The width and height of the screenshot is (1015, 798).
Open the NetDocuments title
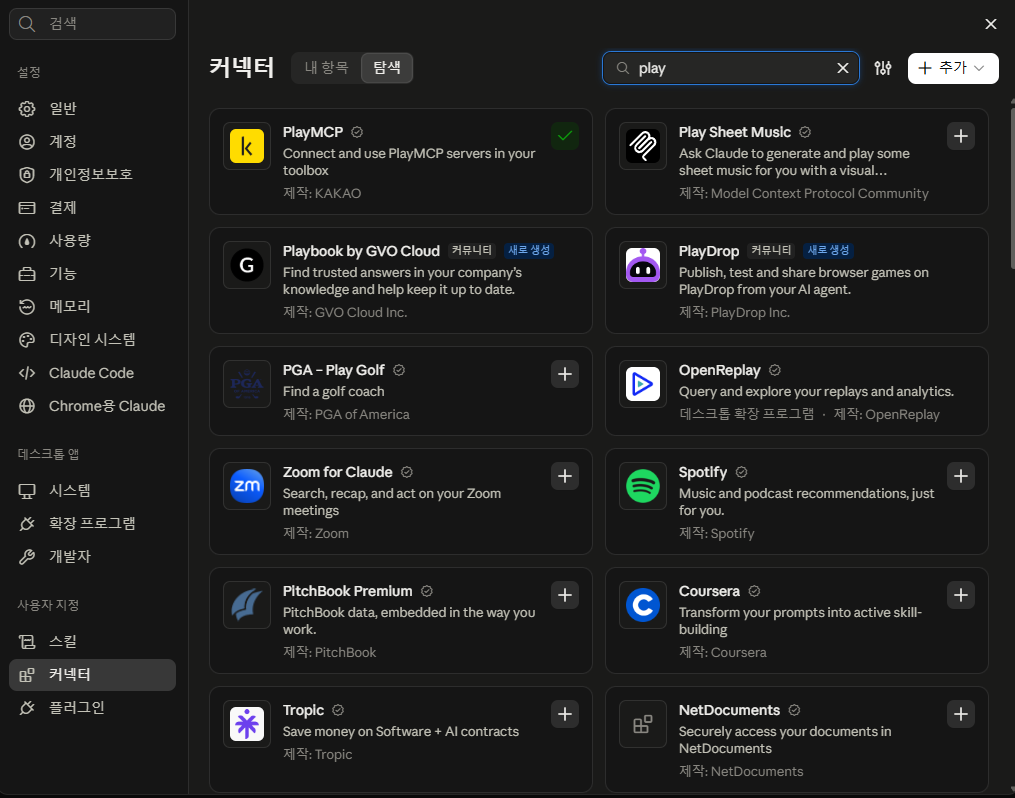point(730,710)
